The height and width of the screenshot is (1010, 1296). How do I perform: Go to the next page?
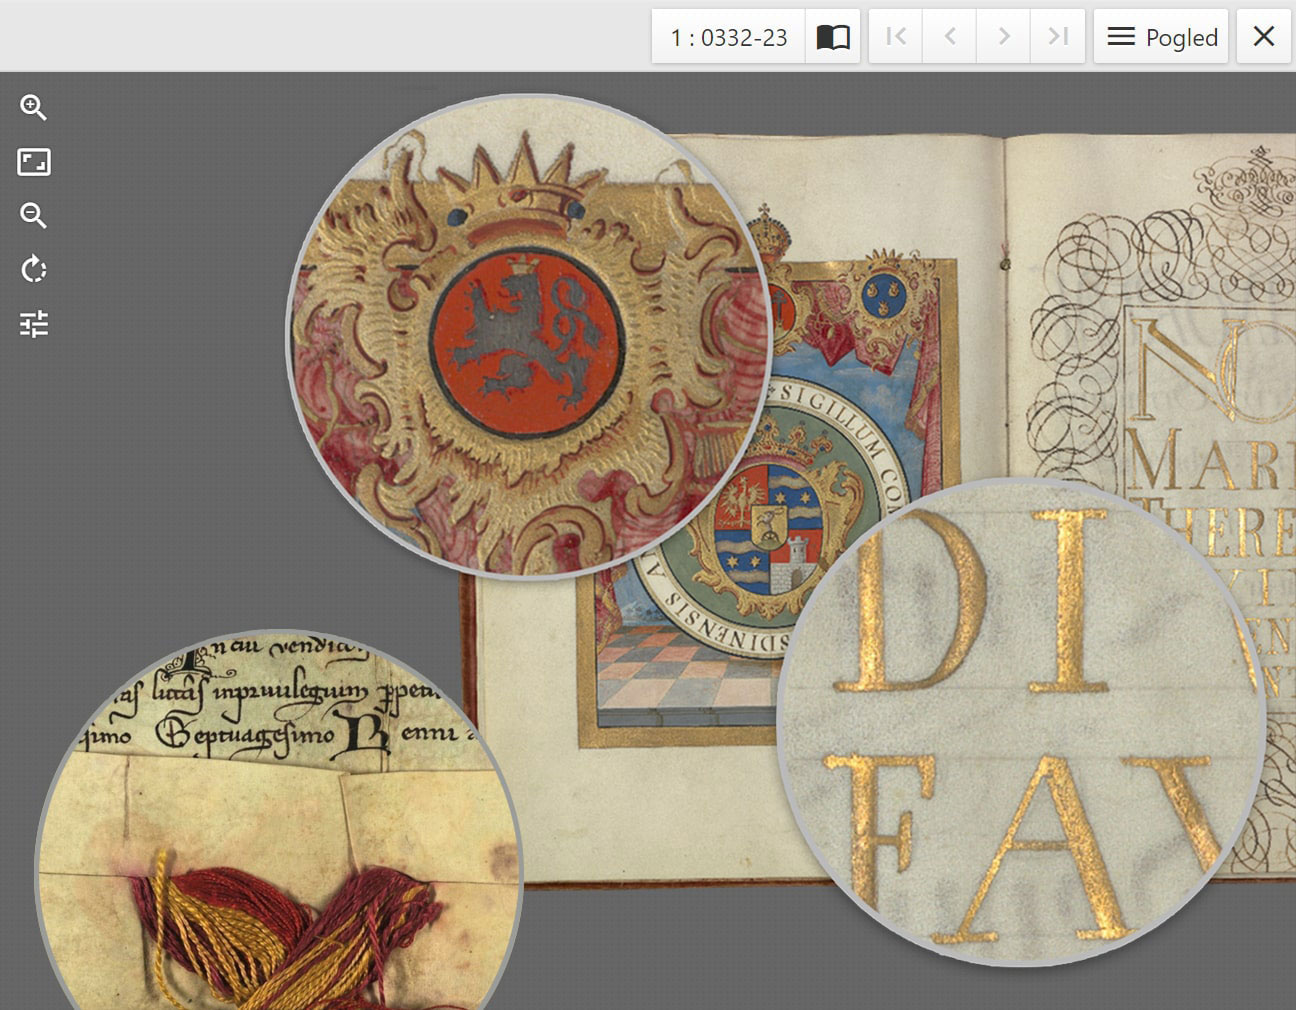click(1004, 37)
